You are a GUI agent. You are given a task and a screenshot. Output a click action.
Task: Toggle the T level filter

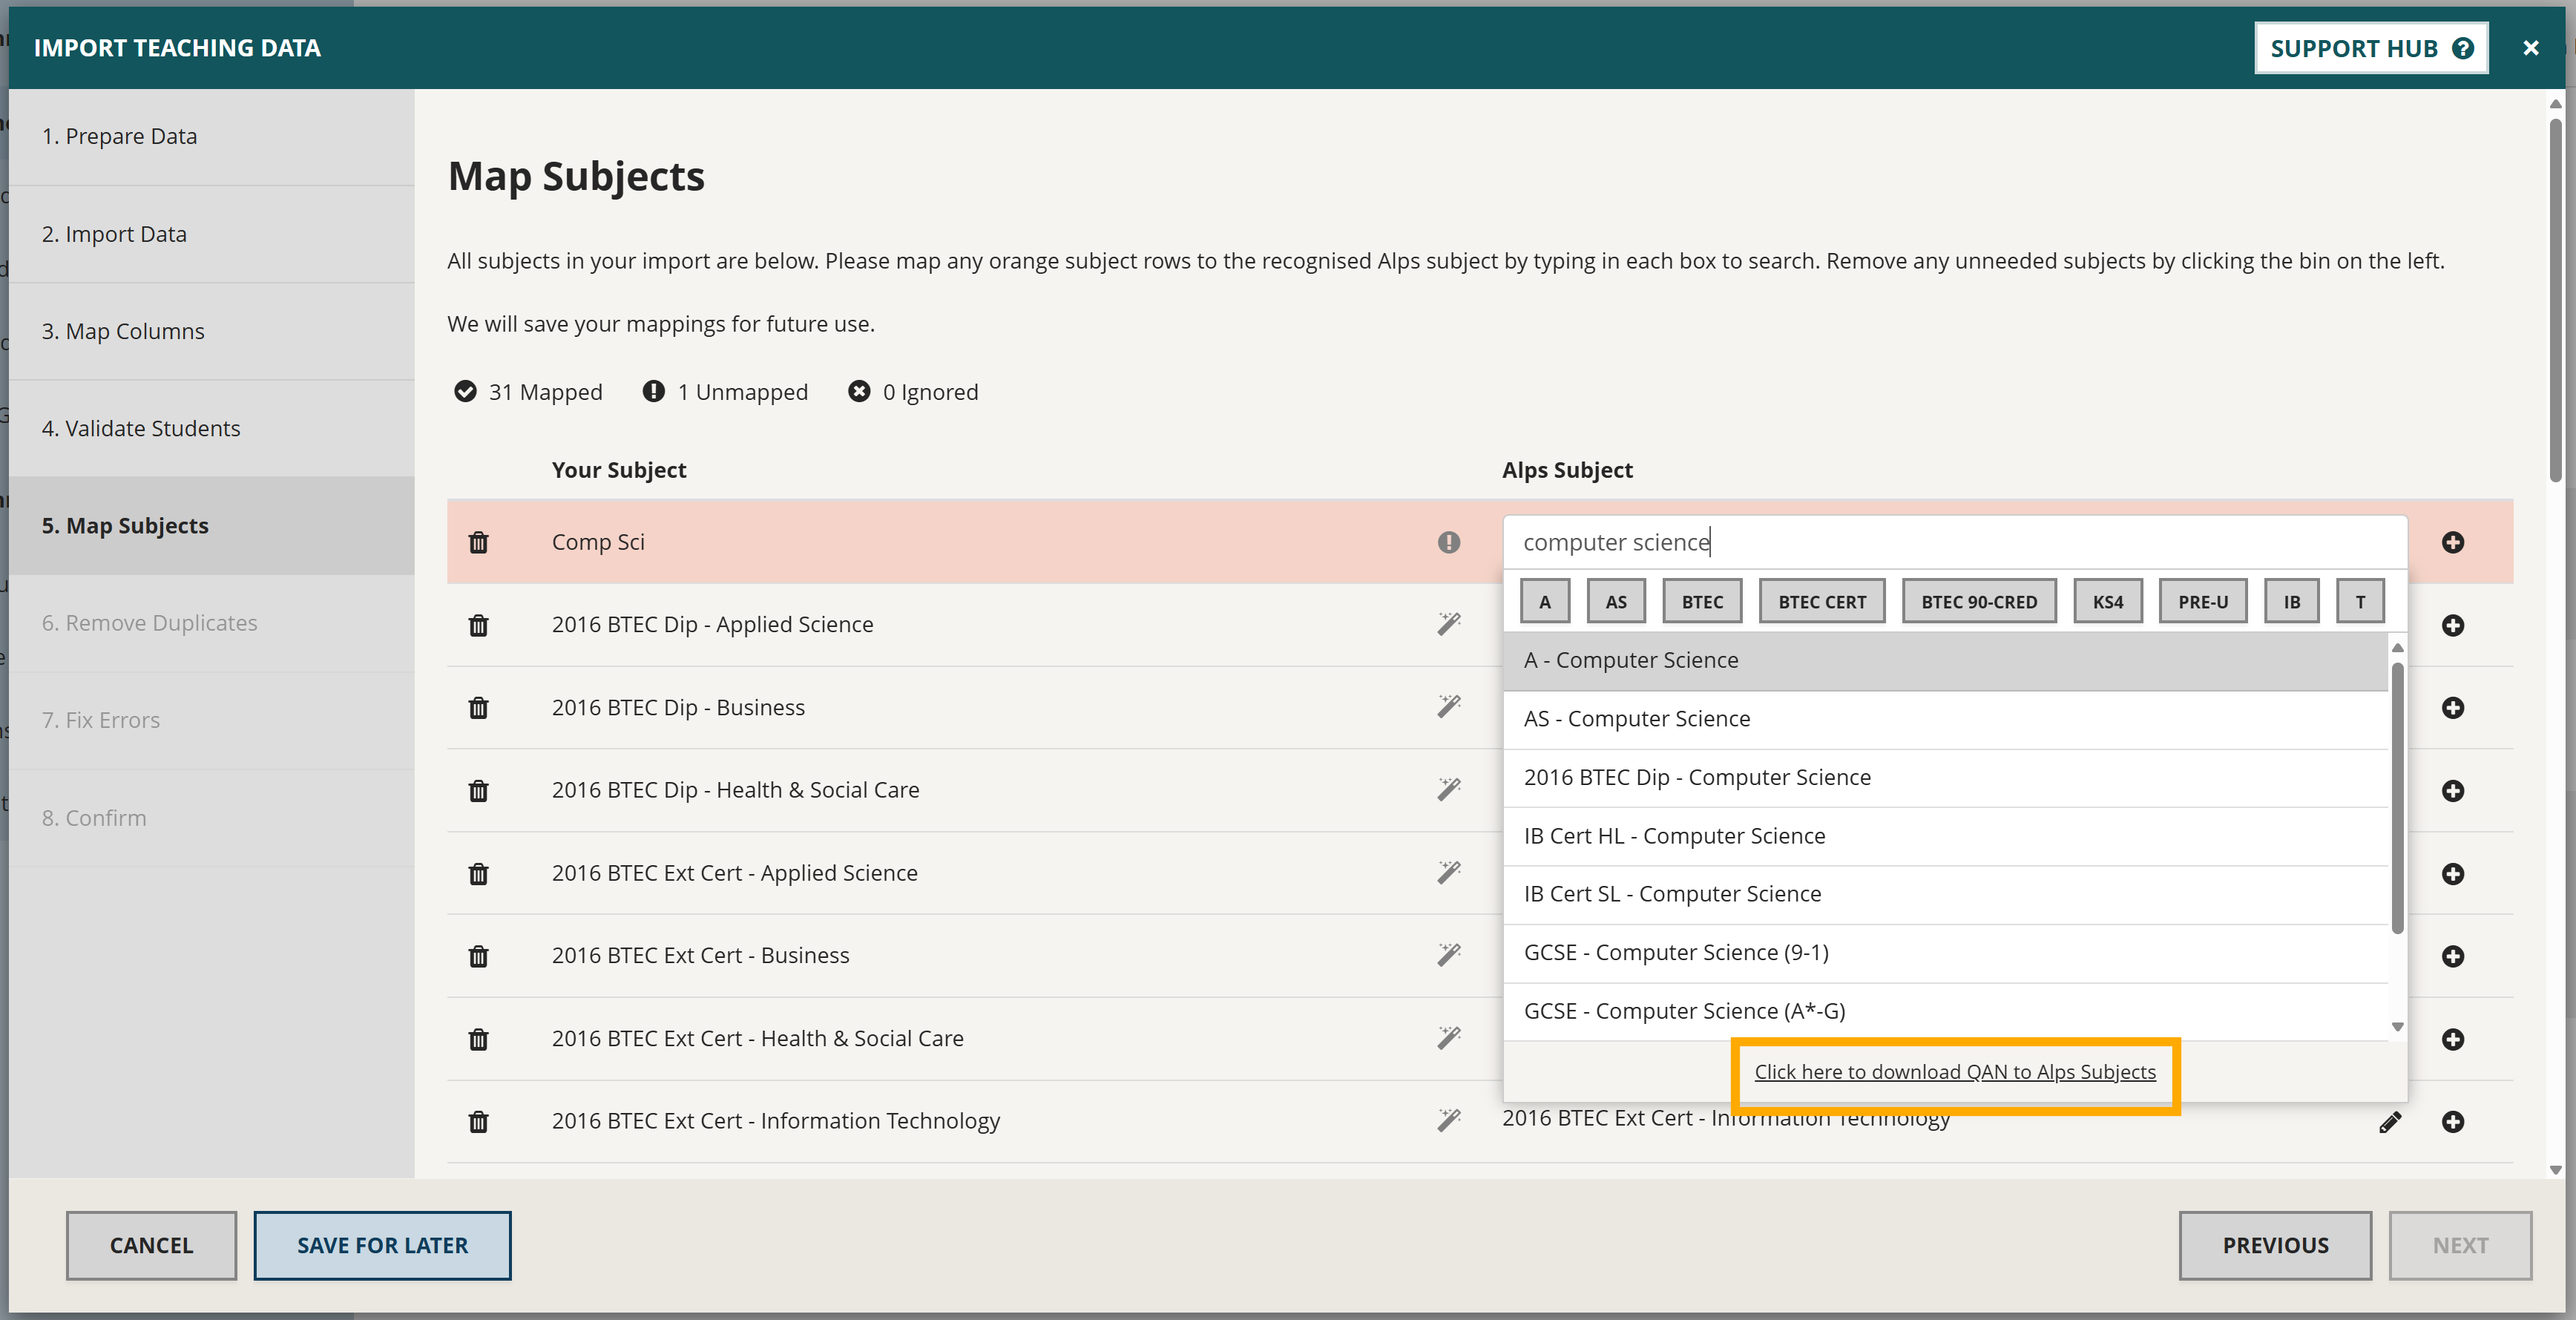coord(2360,602)
